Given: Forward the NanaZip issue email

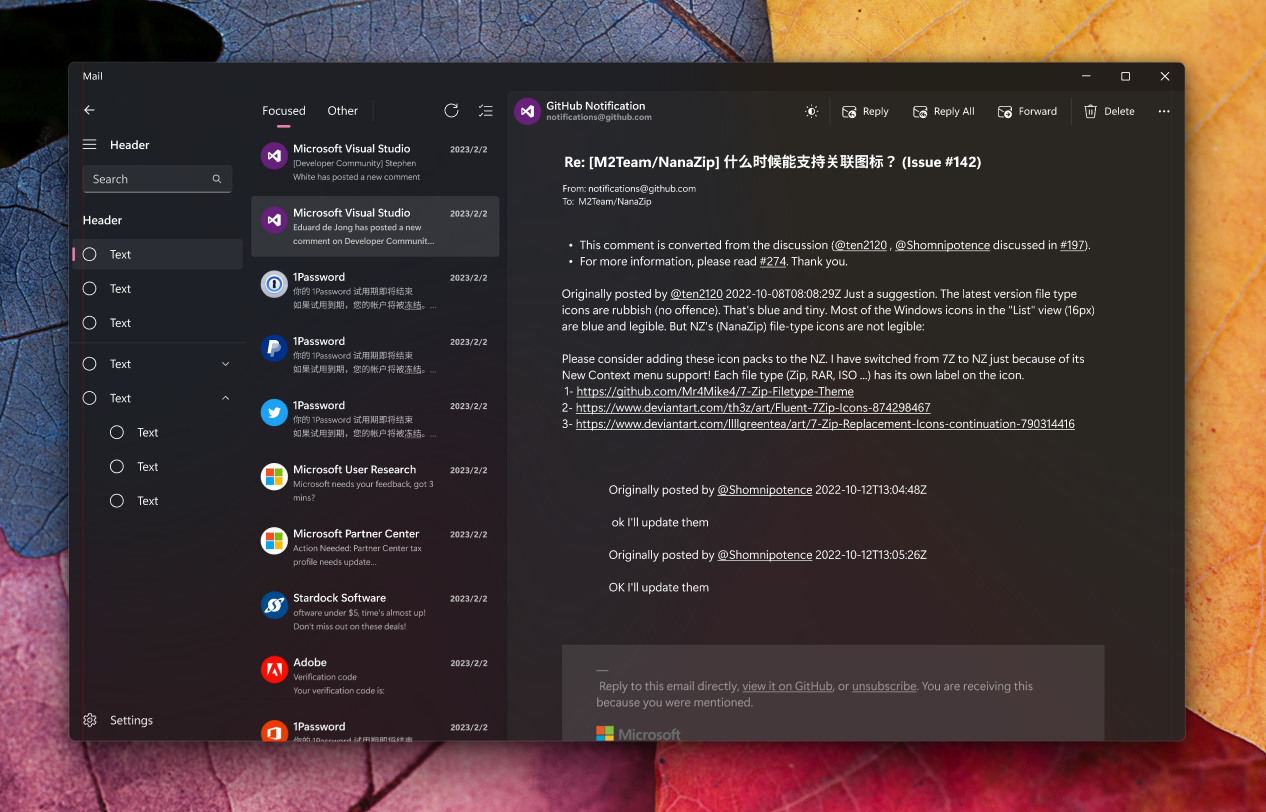Looking at the screenshot, I should pyautogui.click(x=1027, y=111).
